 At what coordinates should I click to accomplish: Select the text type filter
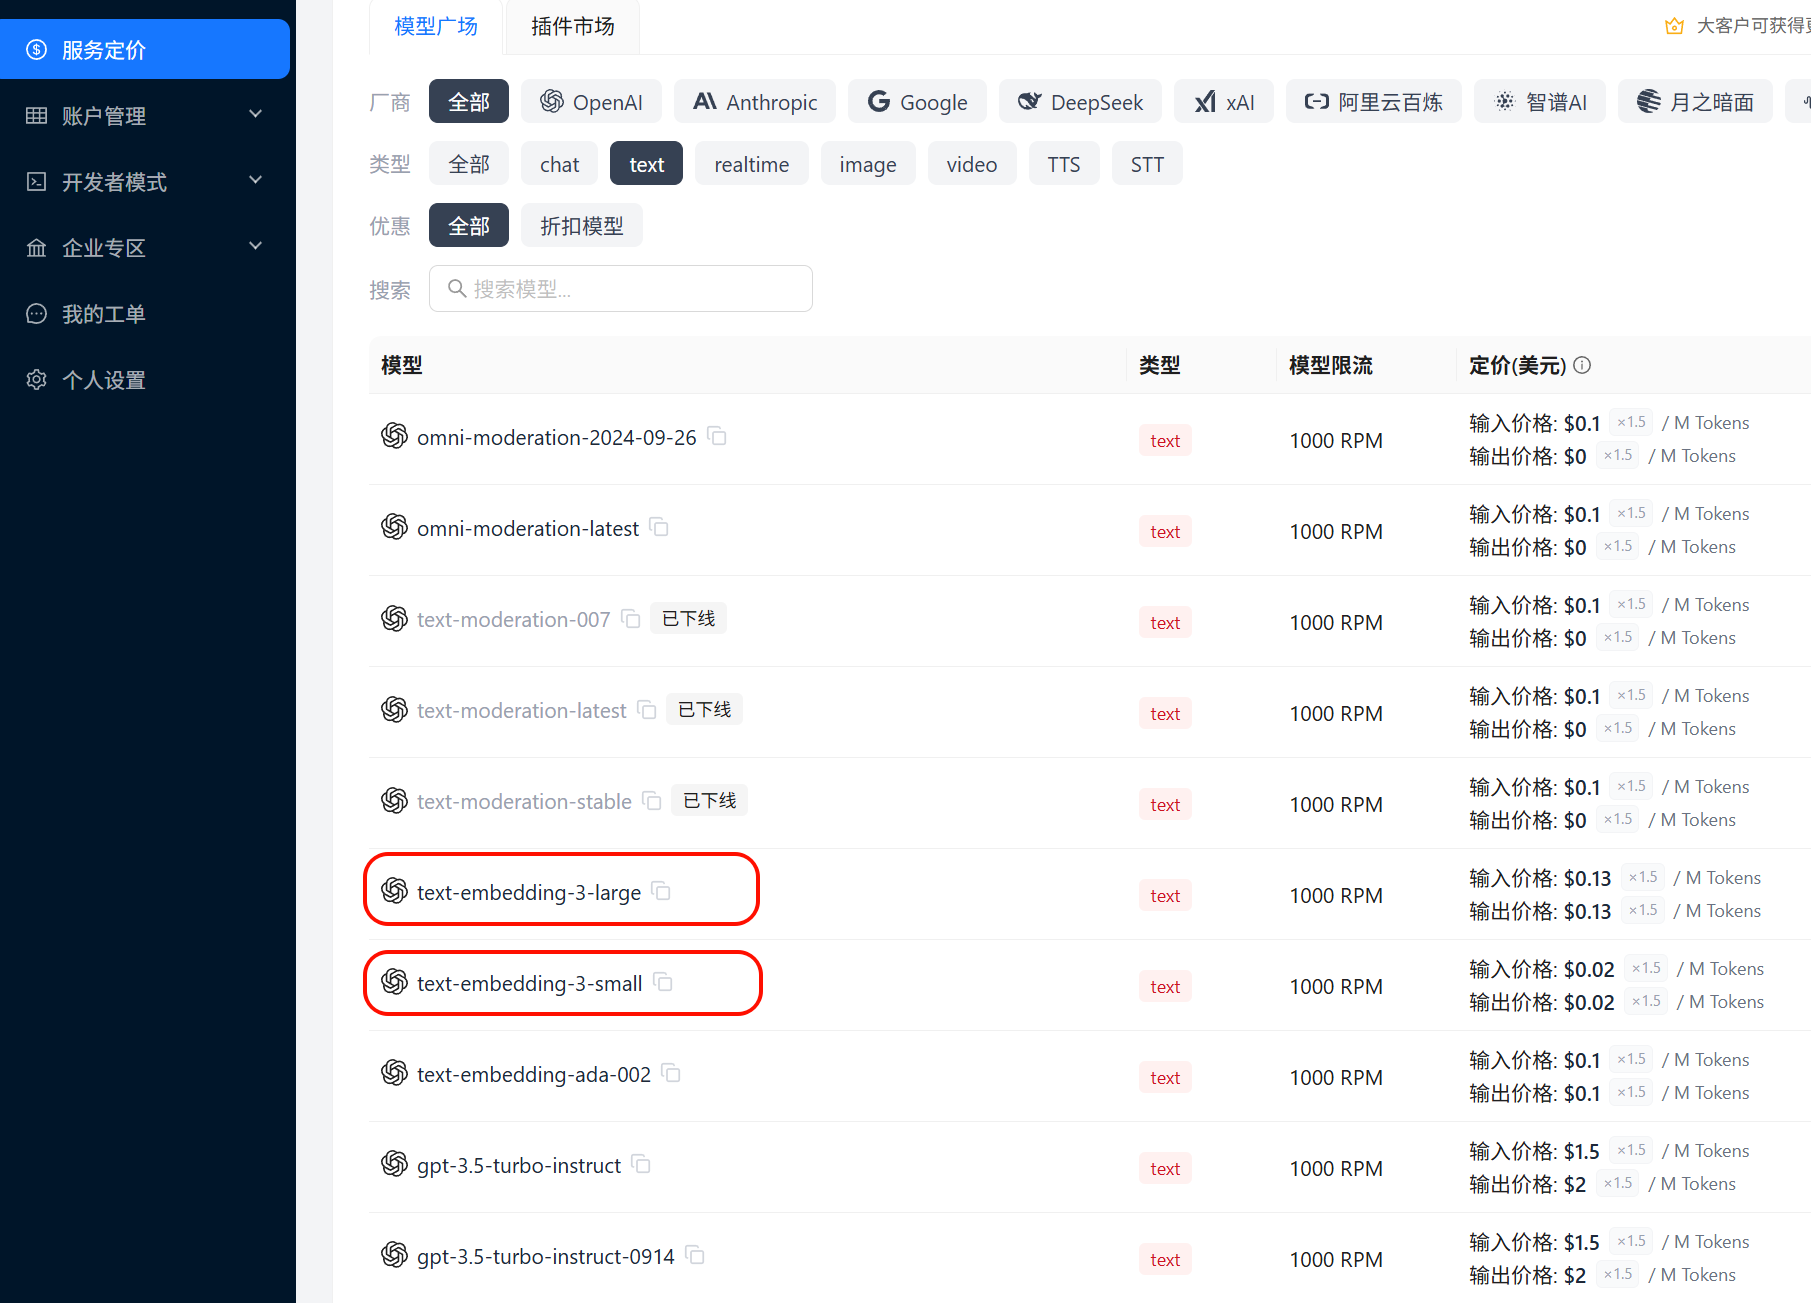click(646, 163)
